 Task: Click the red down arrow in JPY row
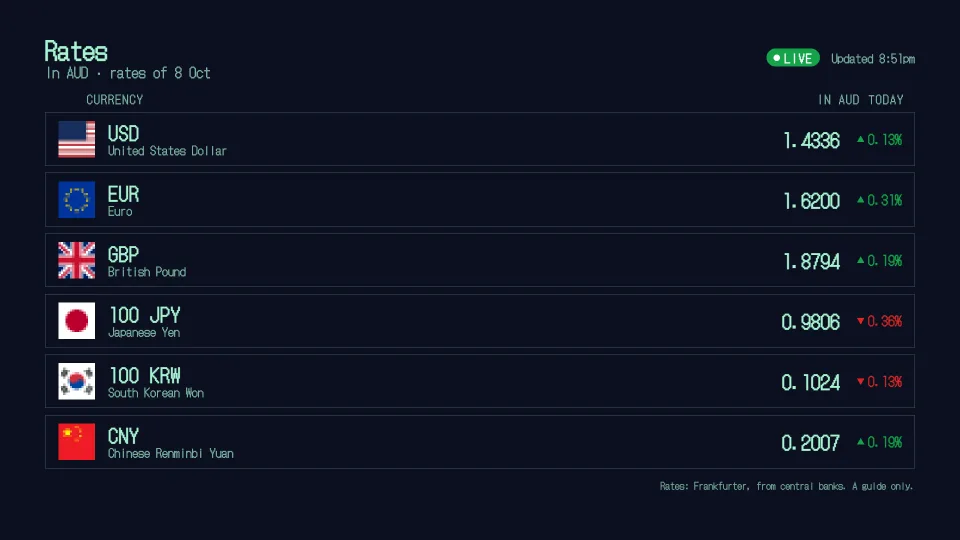861,321
